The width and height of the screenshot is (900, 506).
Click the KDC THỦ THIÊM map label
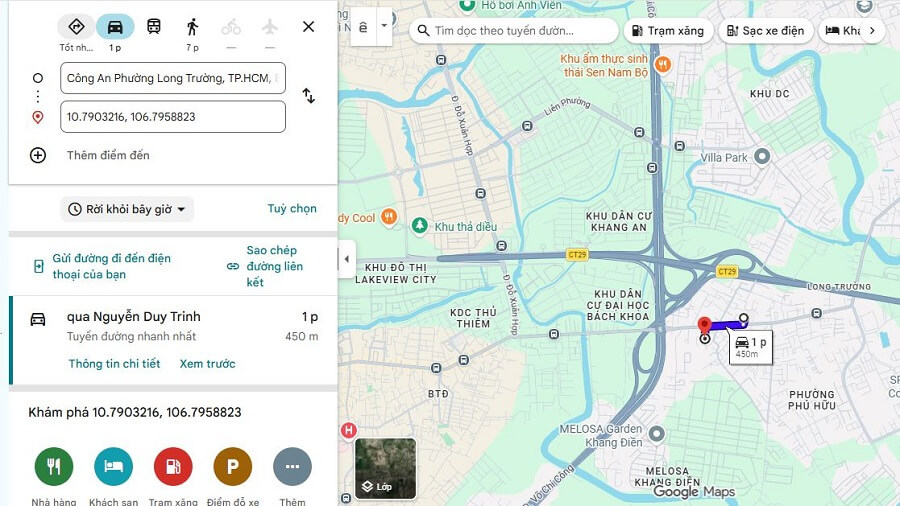[x=473, y=318]
